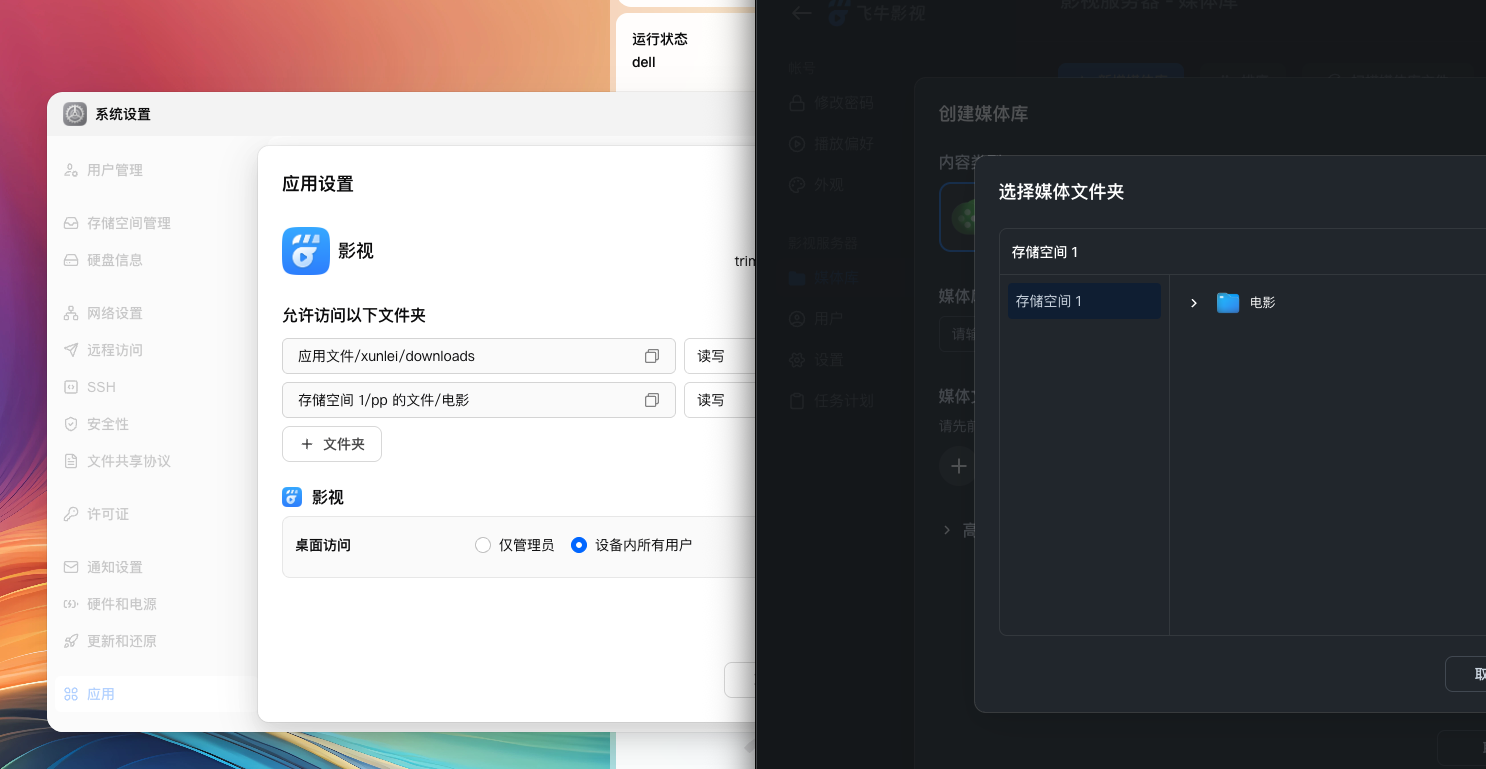Click the round plus icon under 媒体文件夹

(x=958, y=466)
